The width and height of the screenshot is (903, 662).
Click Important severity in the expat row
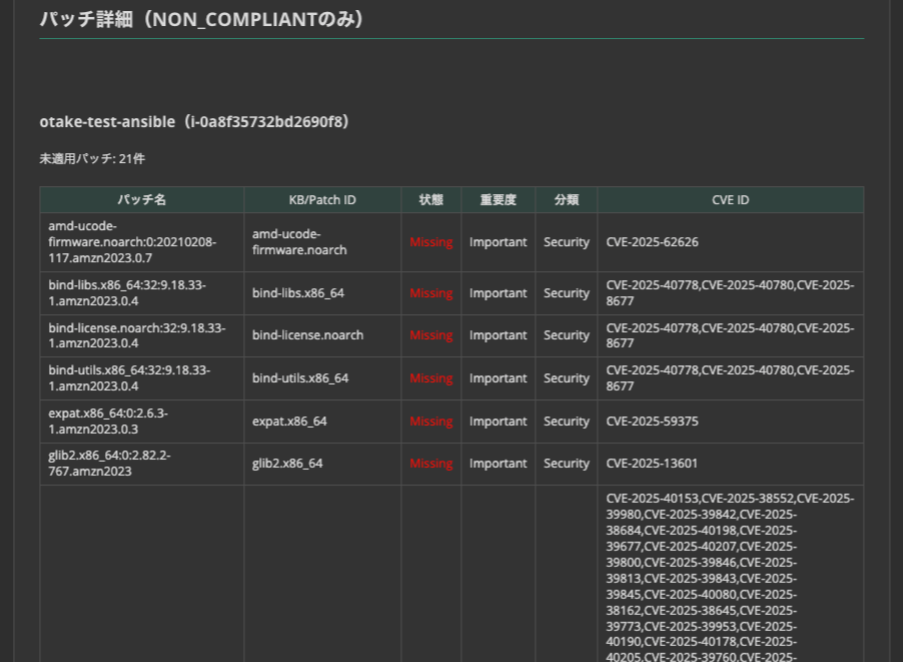(497, 421)
